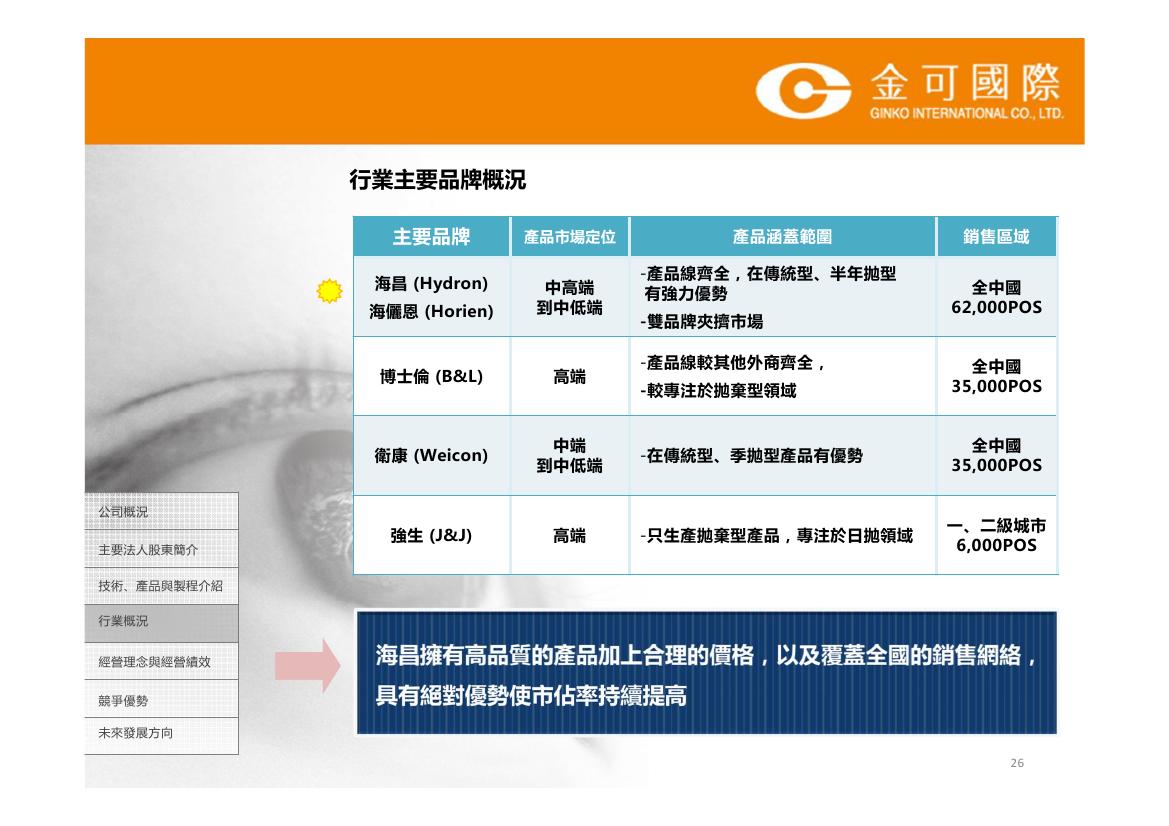This screenshot has height=826, width=1169.
Task: Click 中高端 到中低端 positioning in Hydron row
Action: click(x=570, y=297)
